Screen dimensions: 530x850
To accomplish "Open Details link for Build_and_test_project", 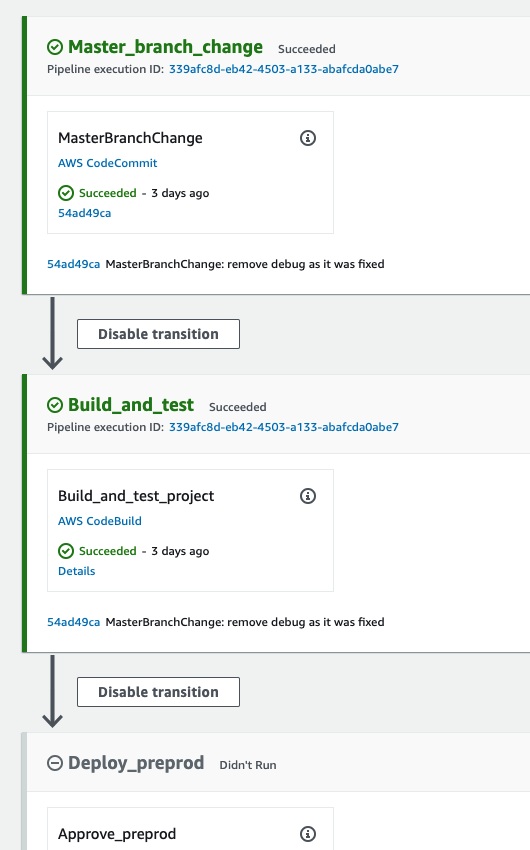I will coord(76,571).
